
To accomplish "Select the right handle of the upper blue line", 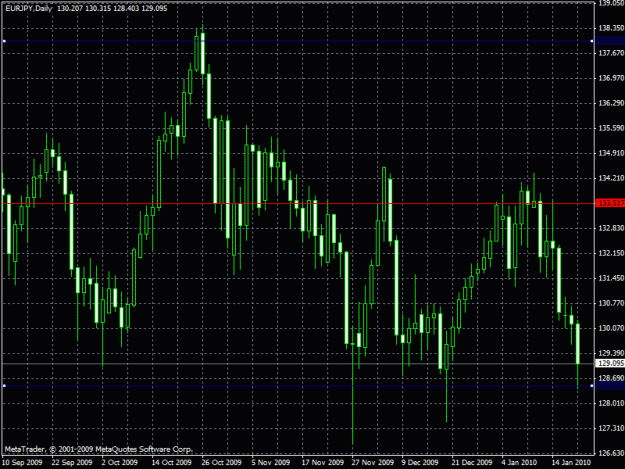I will (592, 41).
